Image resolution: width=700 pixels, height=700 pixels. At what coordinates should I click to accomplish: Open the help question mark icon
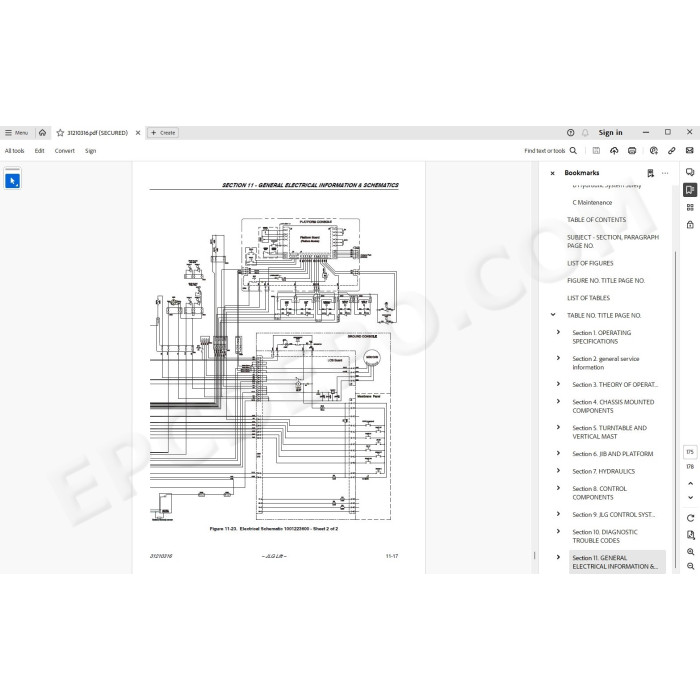click(571, 133)
